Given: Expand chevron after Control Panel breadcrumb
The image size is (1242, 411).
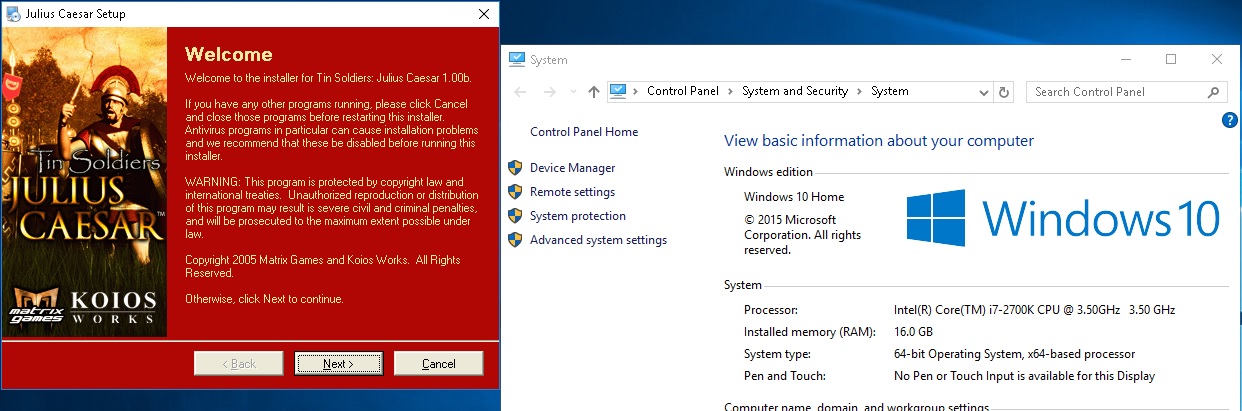Looking at the screenshot, I should [731, 91].
